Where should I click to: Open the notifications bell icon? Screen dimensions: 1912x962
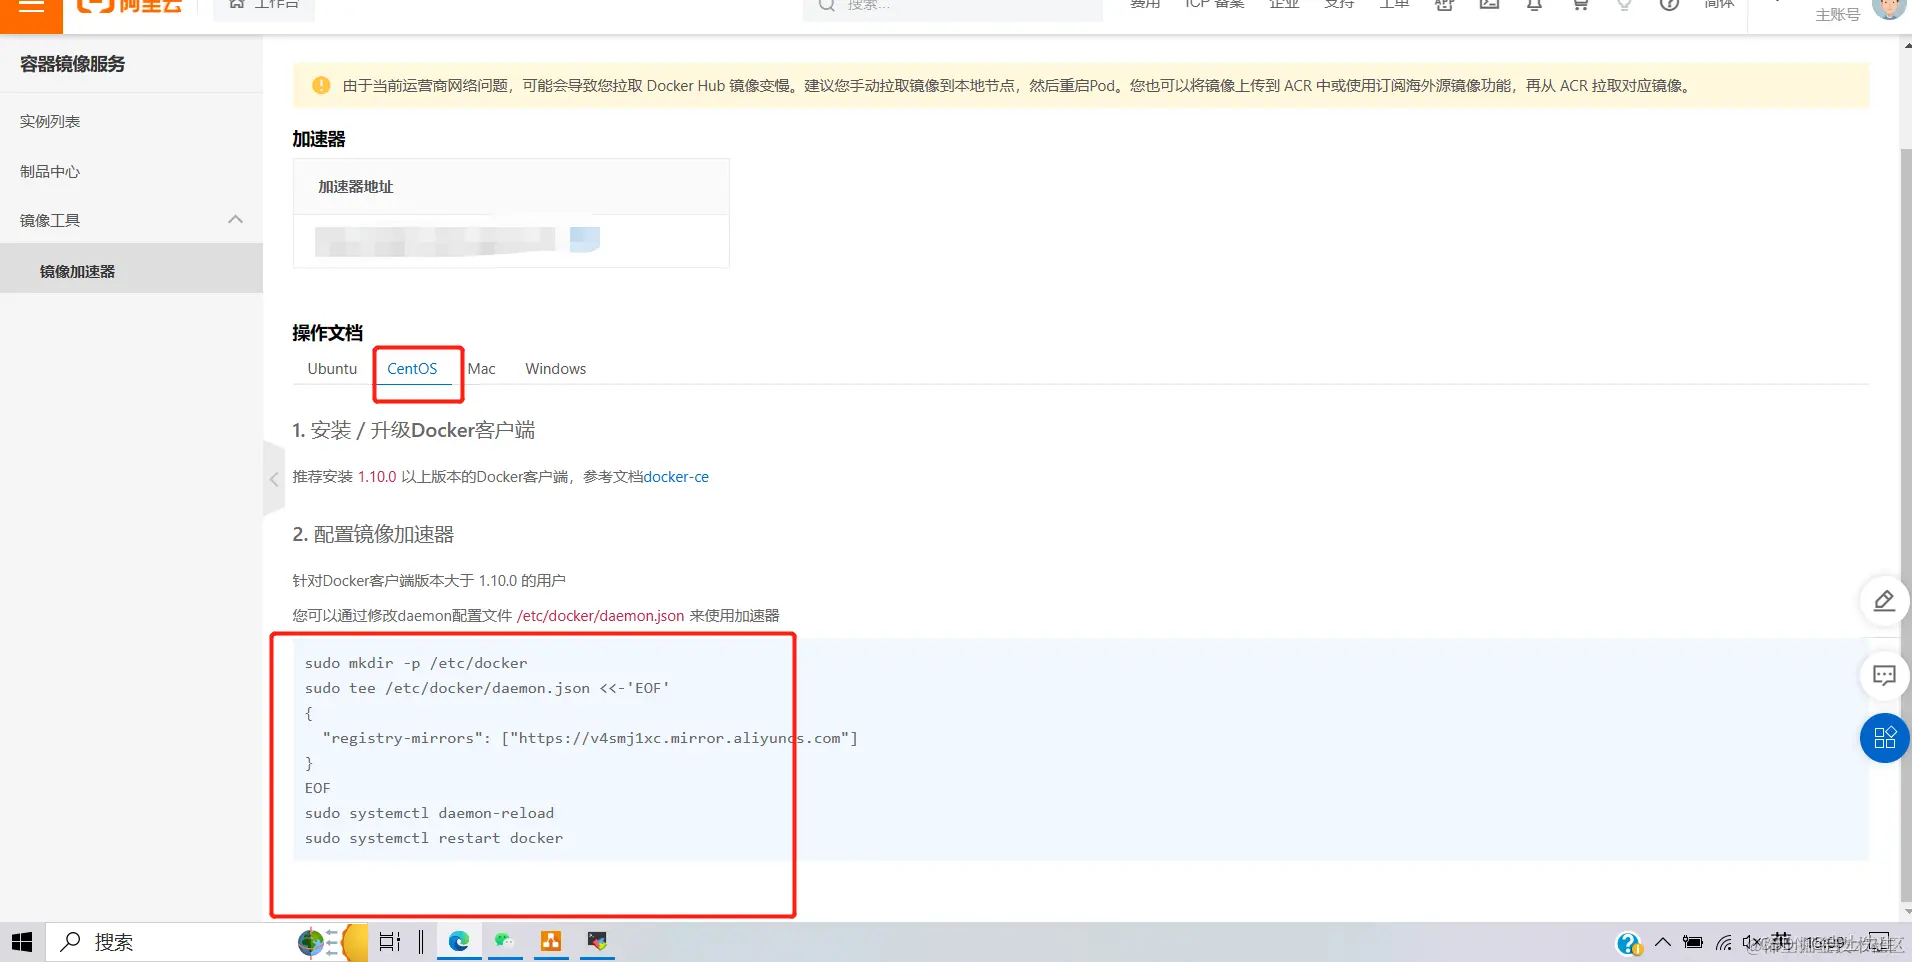pyautogui.click(x=1533, y=5)
